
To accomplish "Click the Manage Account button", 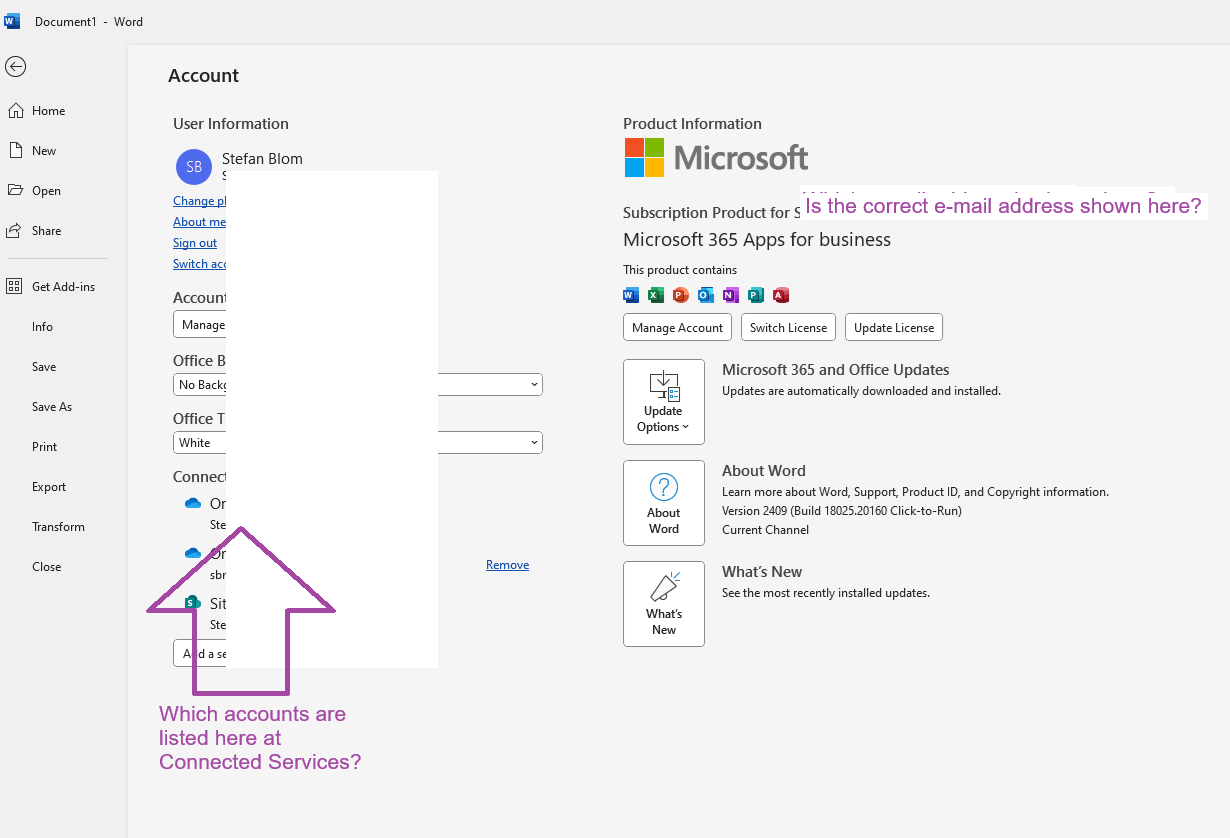I will pyautogui.click(x=677, y=328).
